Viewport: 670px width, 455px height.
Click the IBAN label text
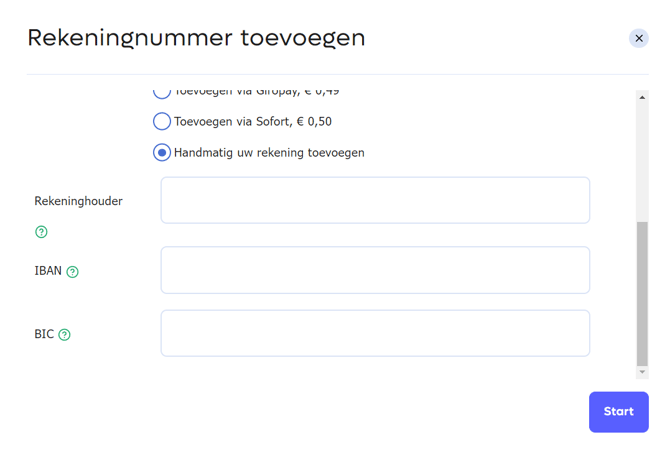click(48, 271)
